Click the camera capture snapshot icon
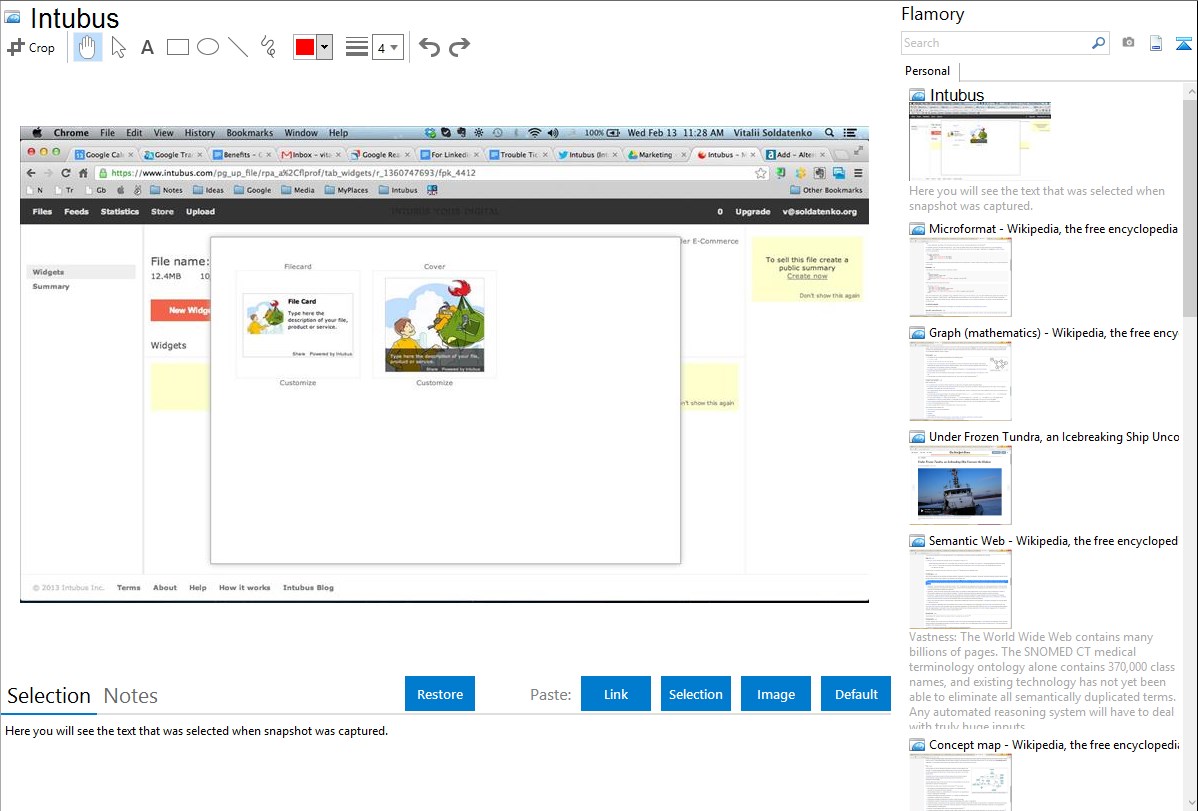Image resolution: width=1198 pixels, height=811 pixels. point(1128,43)
